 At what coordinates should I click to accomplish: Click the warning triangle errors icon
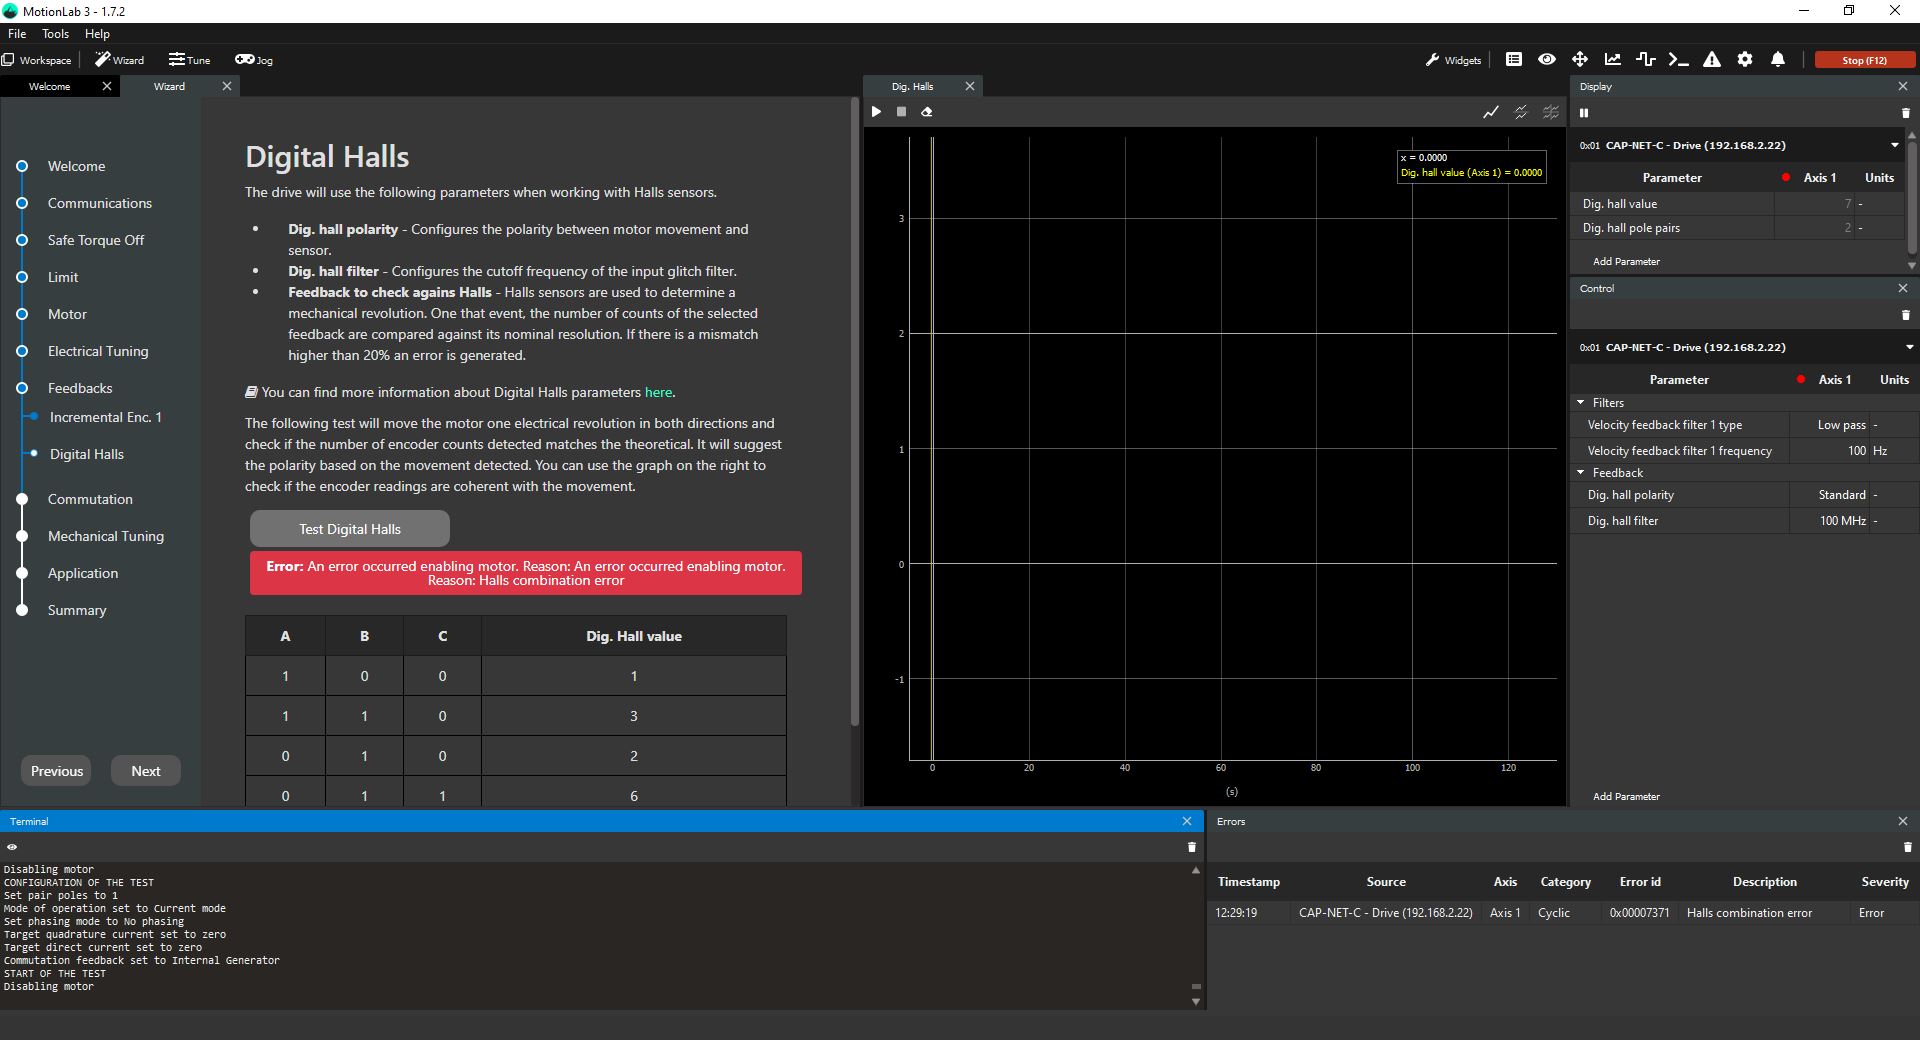tap(1712, 60)
